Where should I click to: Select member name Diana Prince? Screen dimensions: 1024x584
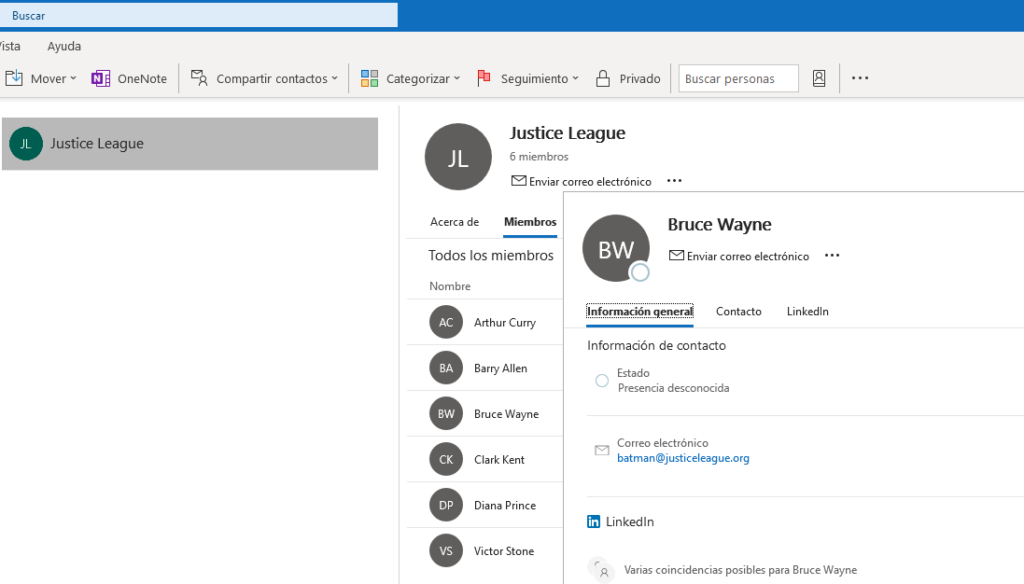tap(505, 505)
